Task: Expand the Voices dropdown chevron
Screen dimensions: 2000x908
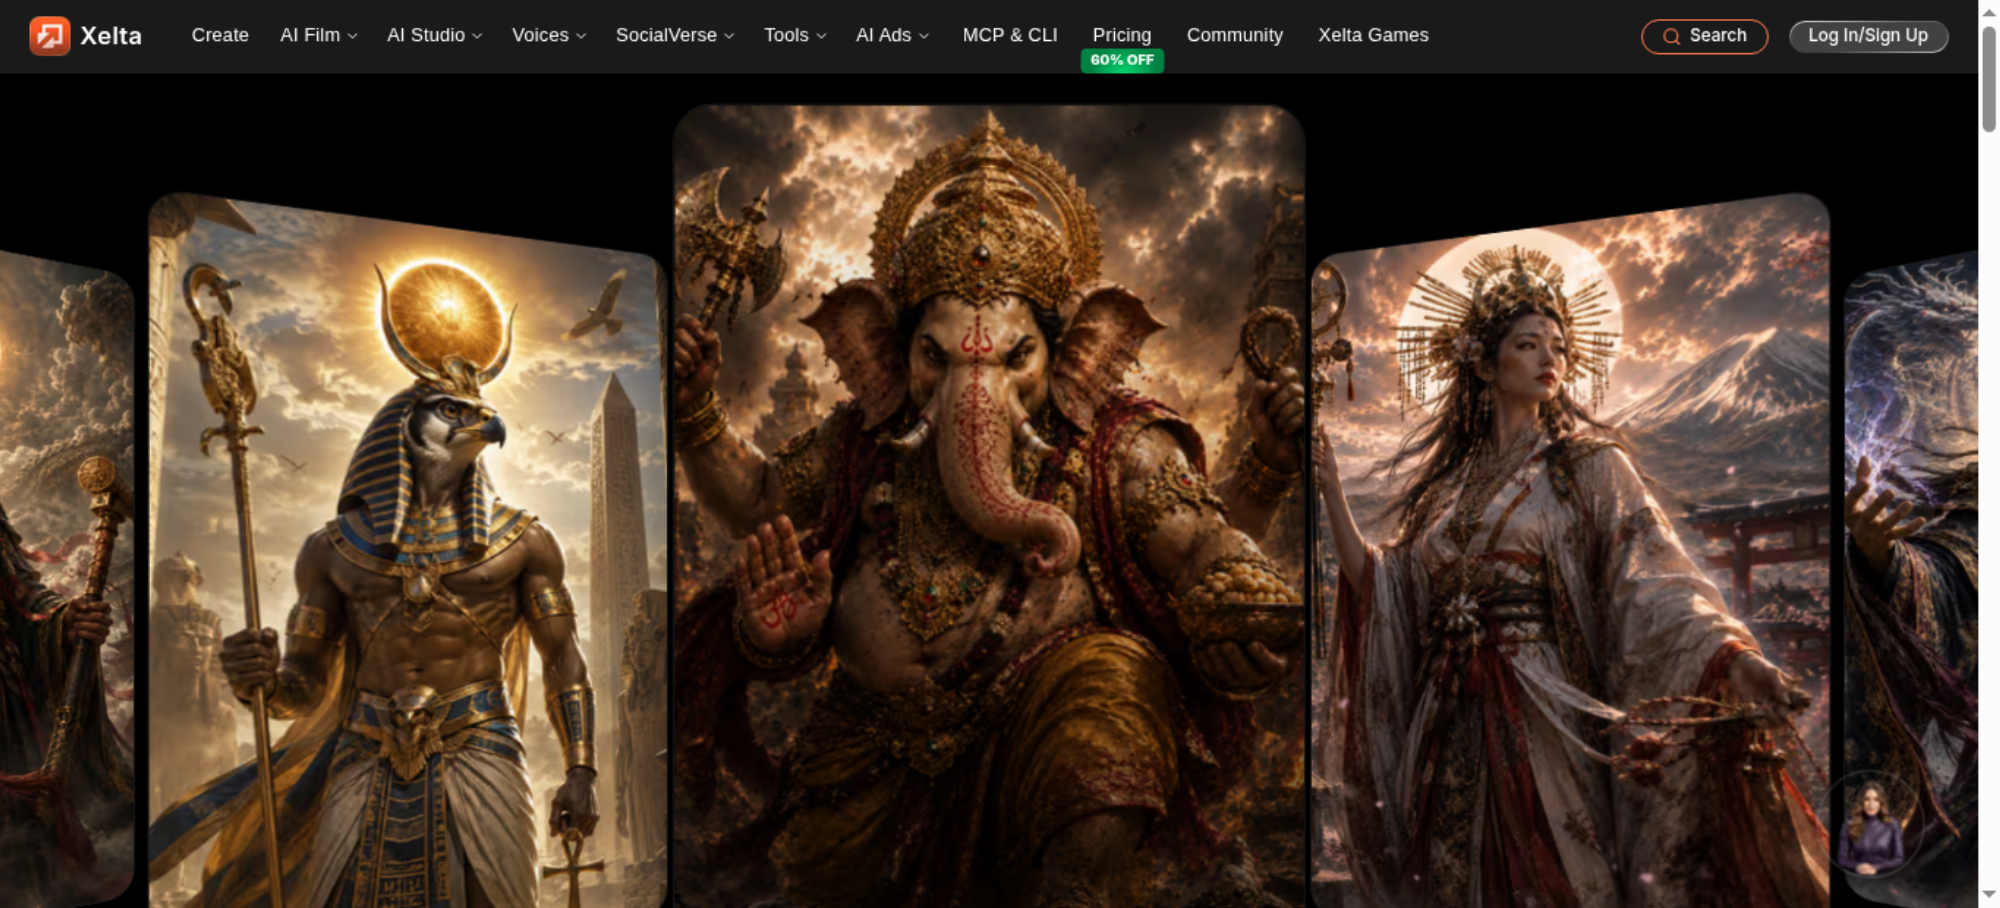Action: pyautogui.click(x=581, y=36)
